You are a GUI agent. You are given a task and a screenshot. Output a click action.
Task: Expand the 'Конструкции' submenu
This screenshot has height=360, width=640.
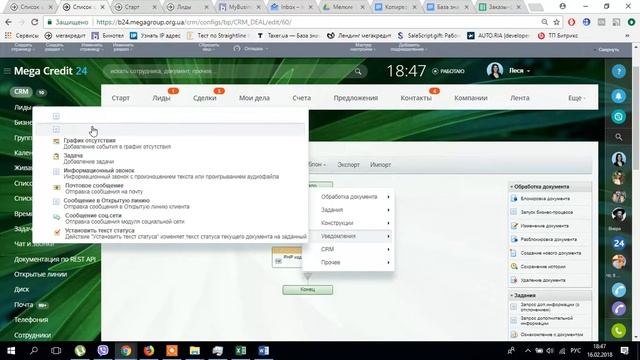(355, 223)
